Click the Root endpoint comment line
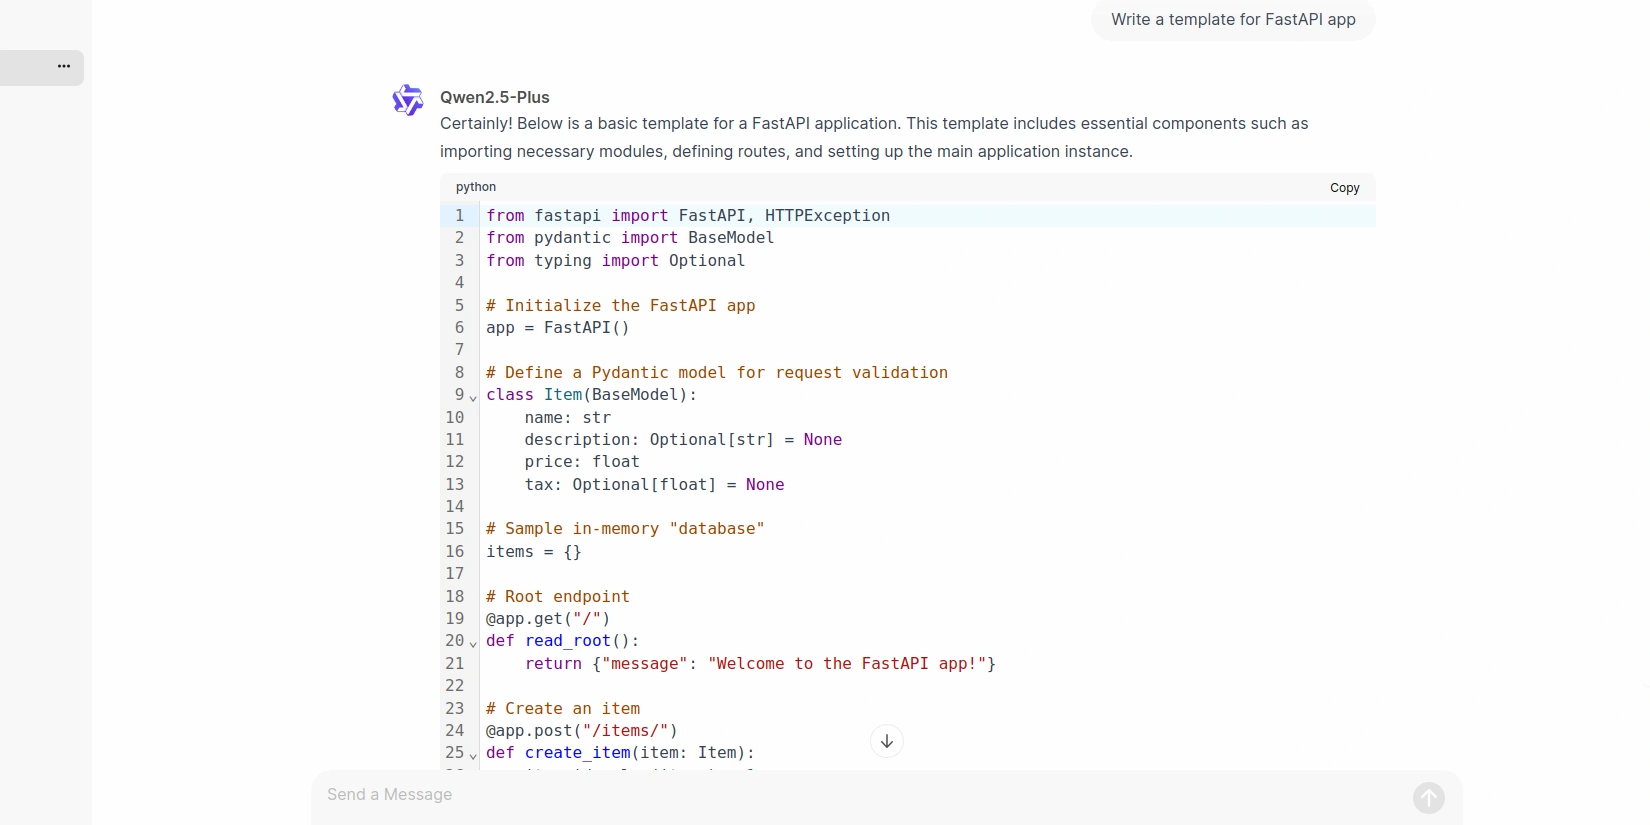The width and height of the screenshot is (1650, 825). [x=558, y=597]
